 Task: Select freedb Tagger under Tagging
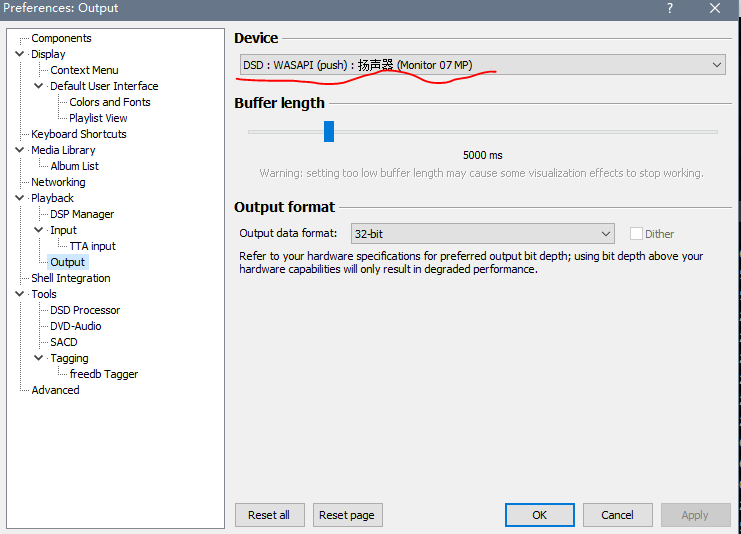click(x=104, y=374)
